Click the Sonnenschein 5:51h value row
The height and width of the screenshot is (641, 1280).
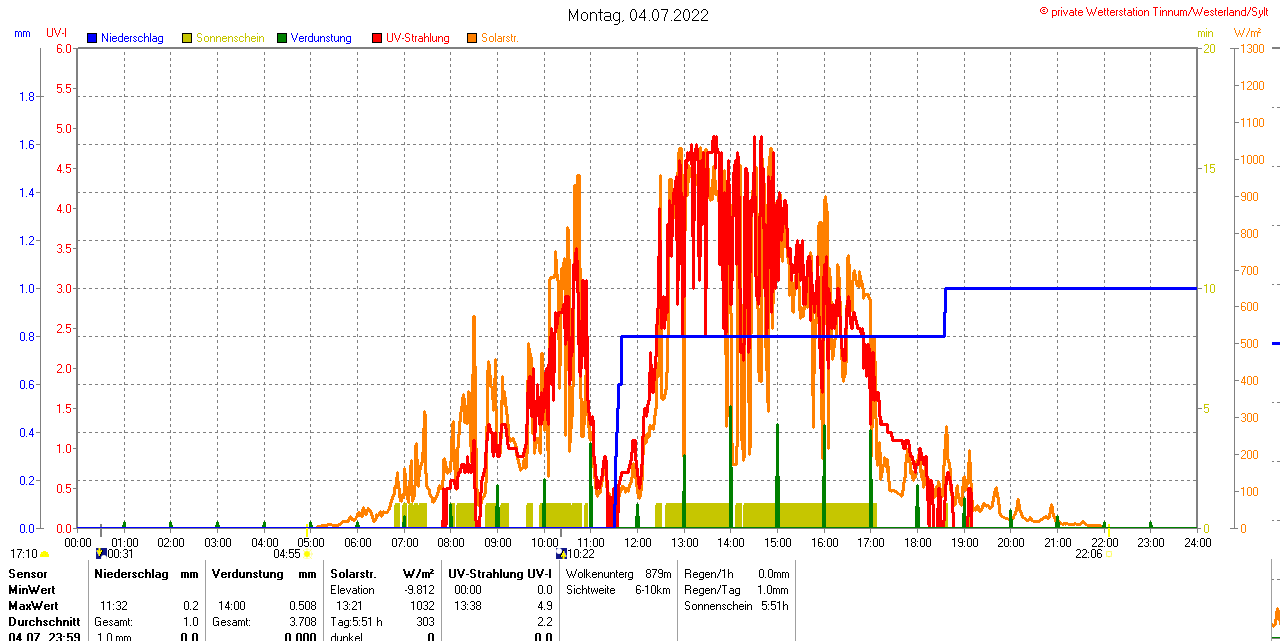pyautogui.click(x=736, y=606)
